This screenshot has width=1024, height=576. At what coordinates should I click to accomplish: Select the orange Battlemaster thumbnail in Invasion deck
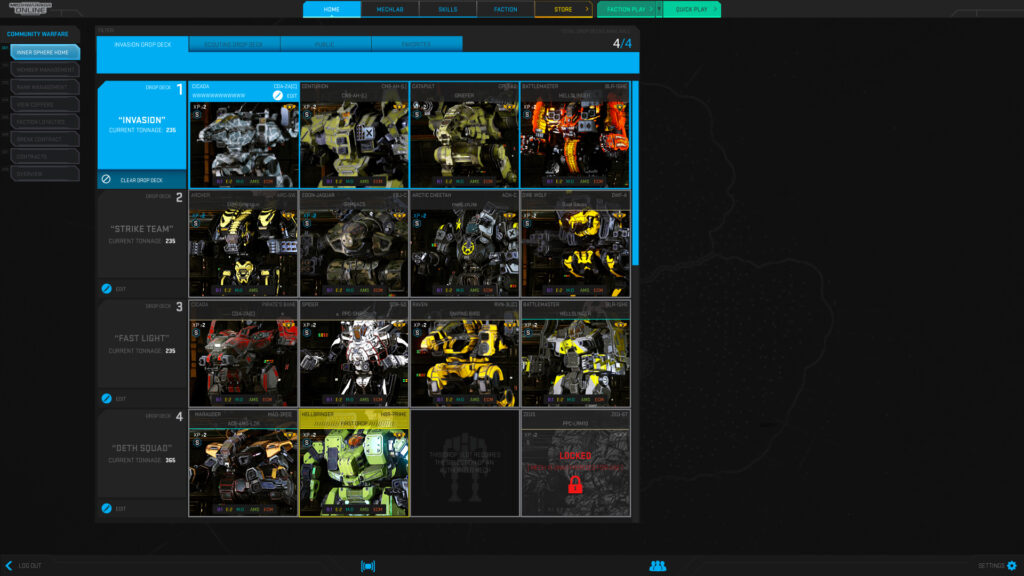tap(575, 144)
